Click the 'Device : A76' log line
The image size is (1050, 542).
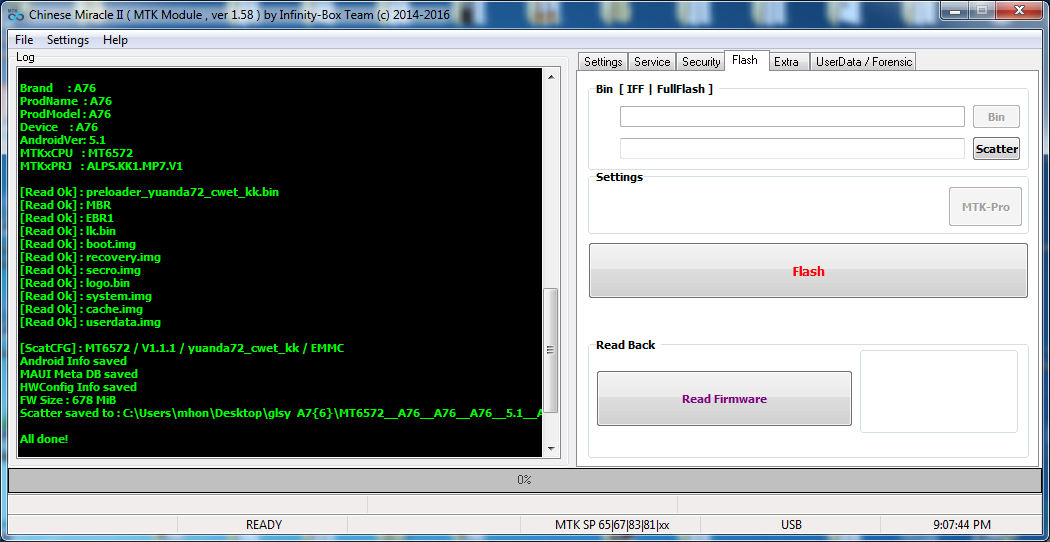click(59, 127)
